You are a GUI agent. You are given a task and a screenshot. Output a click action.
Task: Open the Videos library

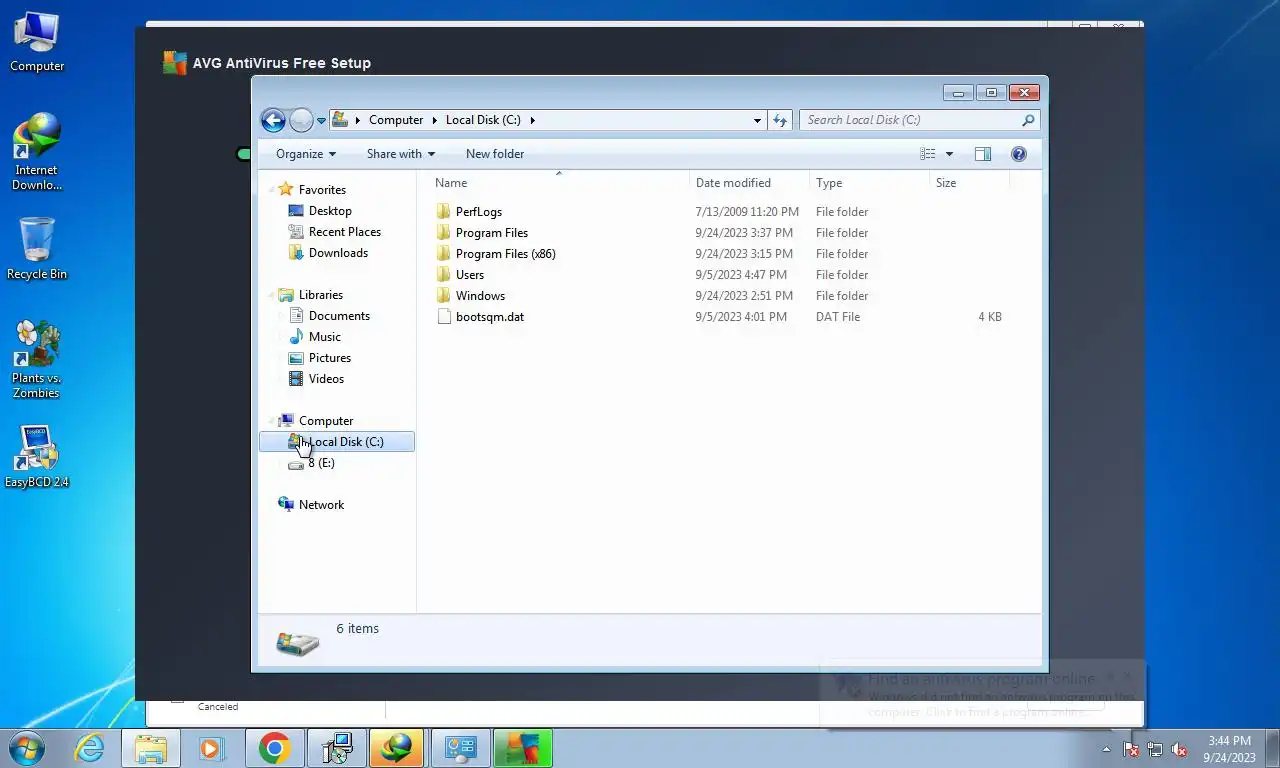pos(326,379)
